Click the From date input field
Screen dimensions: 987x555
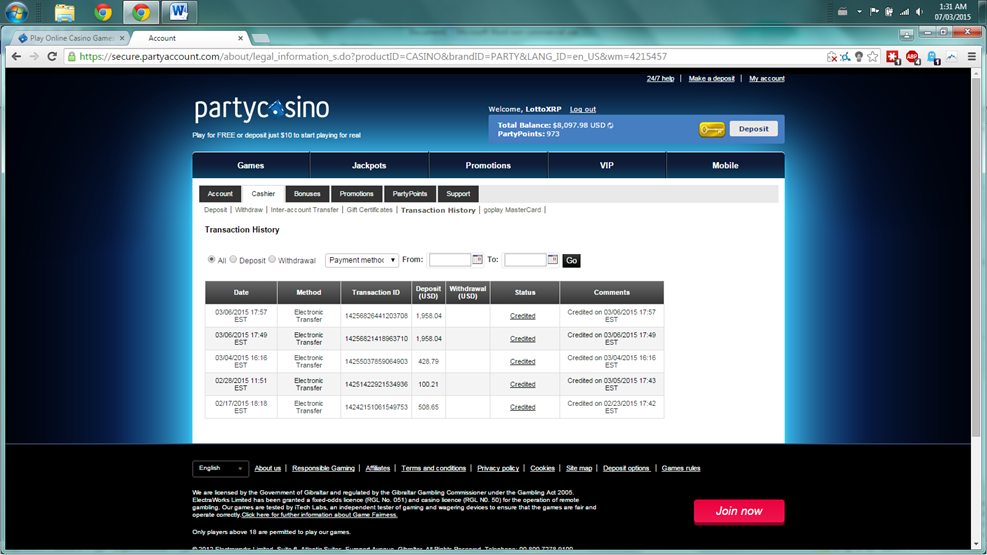(449, 260)
